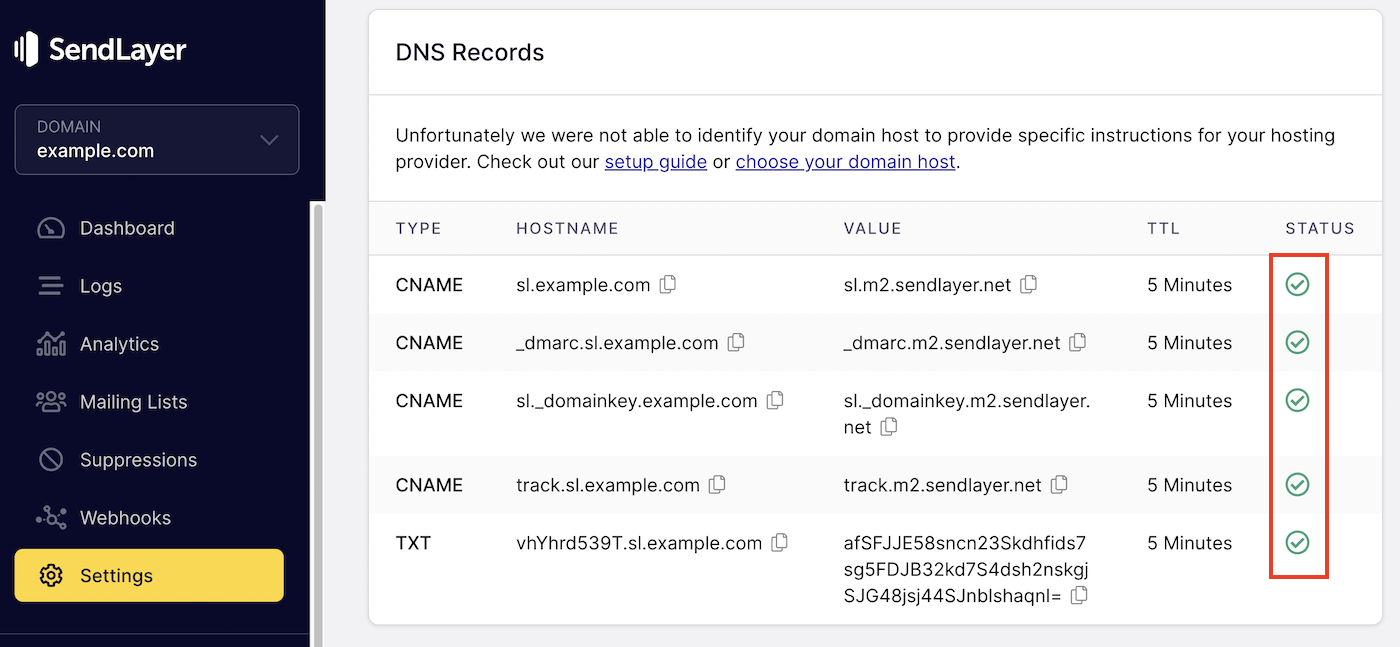Copy the _dmarc.m2.sendlayer.net value
1400x647 pixels.
pyautogui.click(x=1078, y=343)
